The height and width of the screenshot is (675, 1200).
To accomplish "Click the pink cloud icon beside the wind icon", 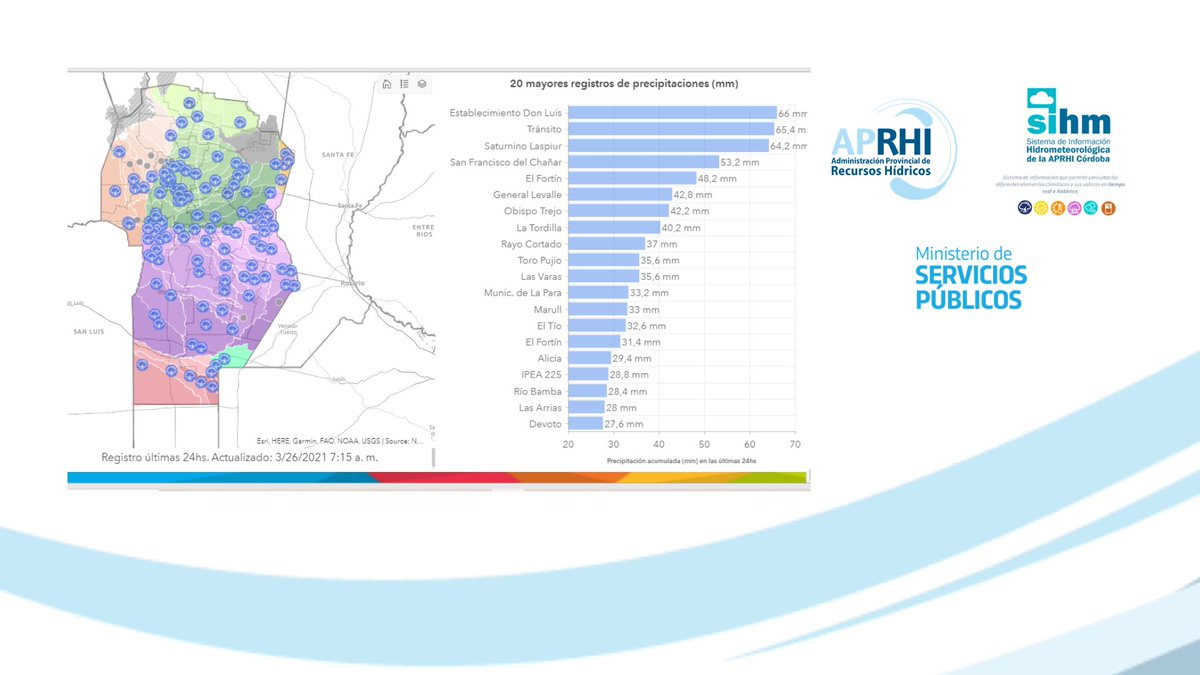I will click(1074, 207).
